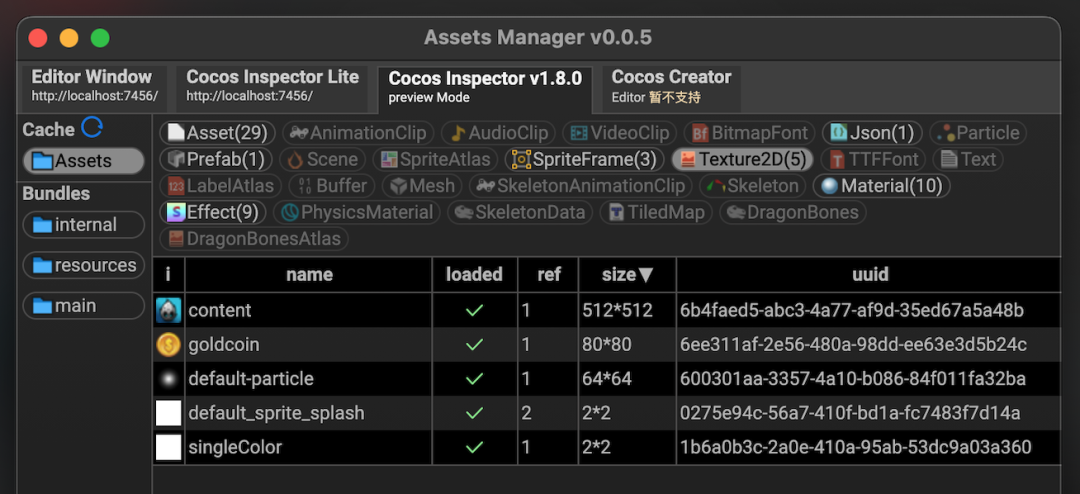Image resolution: width=1080 pixels, height=494 pixels.
Task: Filter by Material(10) type
Action: (882, 185)
